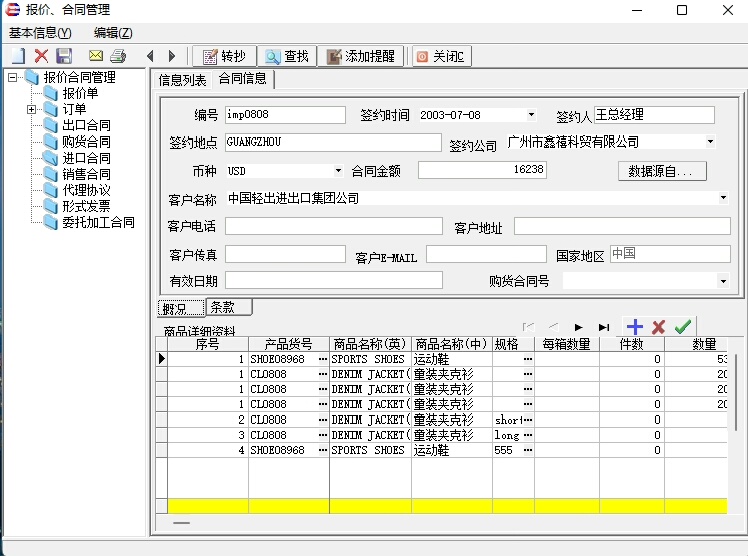This screenshot has width=748, height=556.
Task: Go to previous record with left arrow
Action: (150, 56)
